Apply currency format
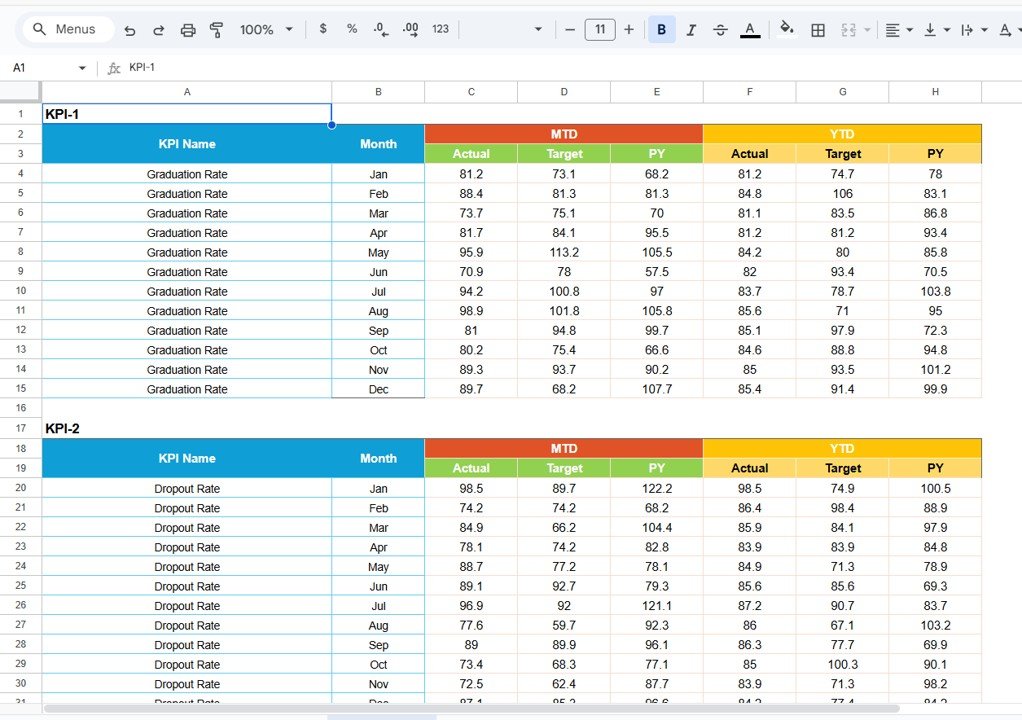 pos(322,29)
